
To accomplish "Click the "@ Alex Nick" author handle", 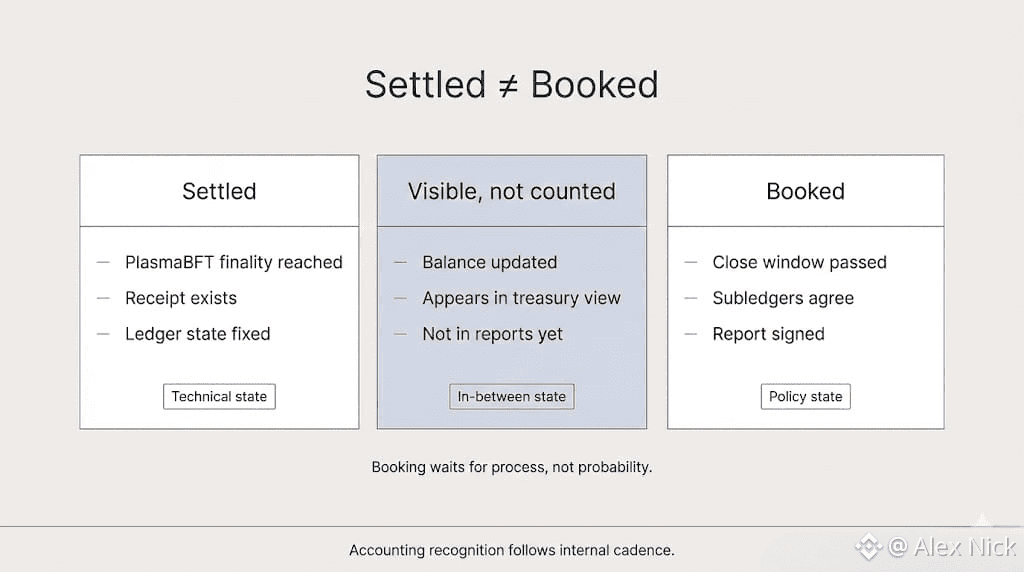I will pyautogui.click(x=951, y=547).
